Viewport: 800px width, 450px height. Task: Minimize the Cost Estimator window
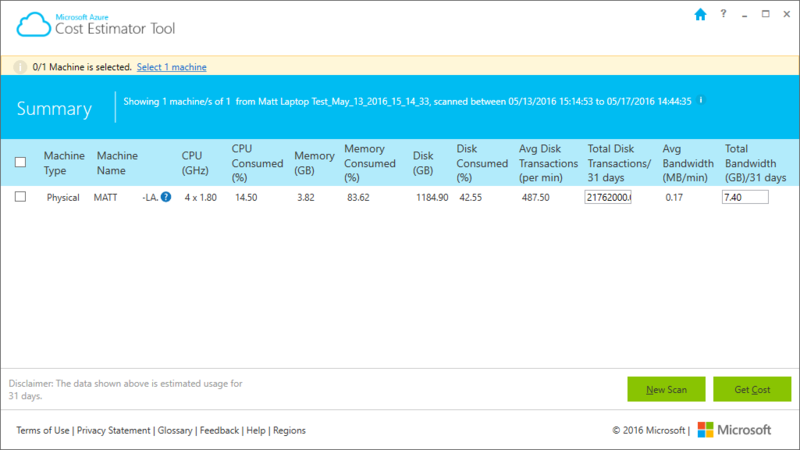(744, 14)
